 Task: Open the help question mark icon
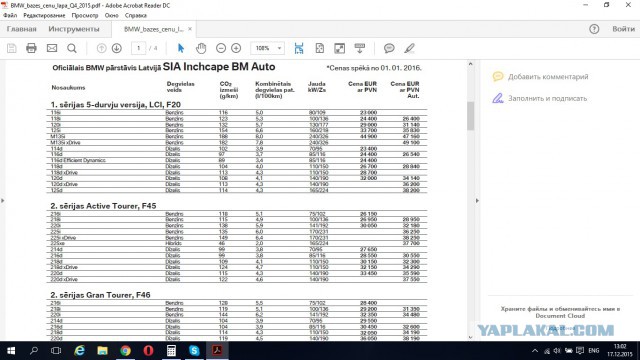pos(594,29)
